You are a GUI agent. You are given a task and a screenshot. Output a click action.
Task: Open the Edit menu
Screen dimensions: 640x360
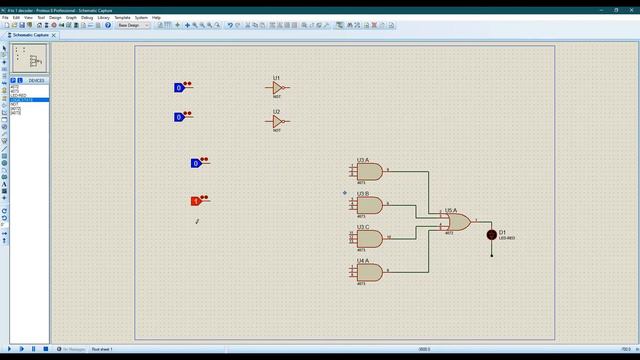coord(16,18)
